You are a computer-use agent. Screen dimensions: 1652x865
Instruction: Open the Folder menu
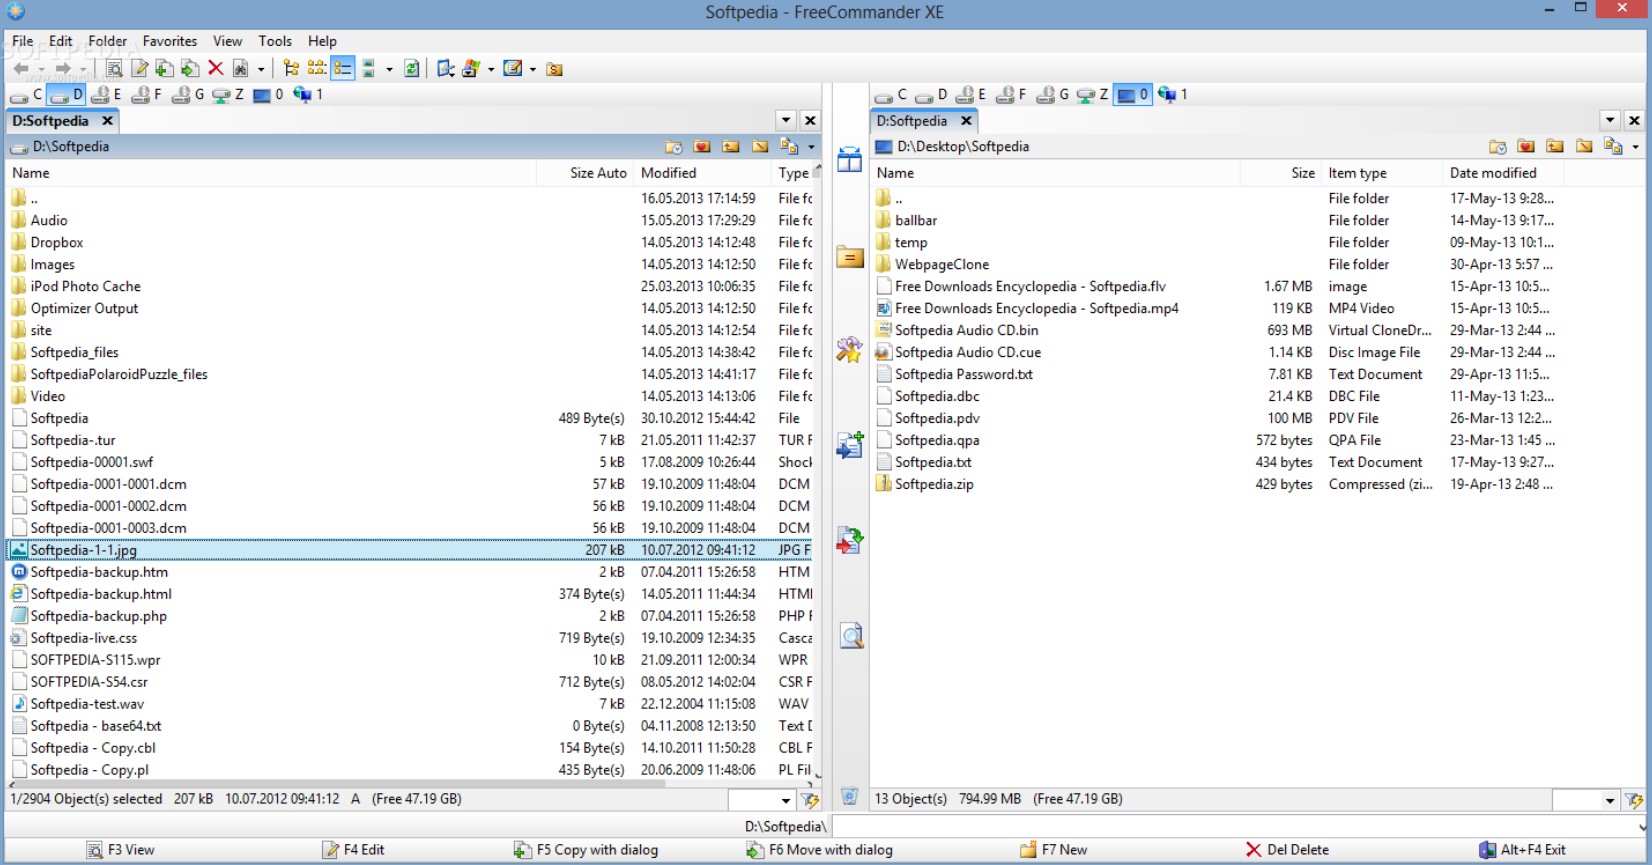pos(107,41)
